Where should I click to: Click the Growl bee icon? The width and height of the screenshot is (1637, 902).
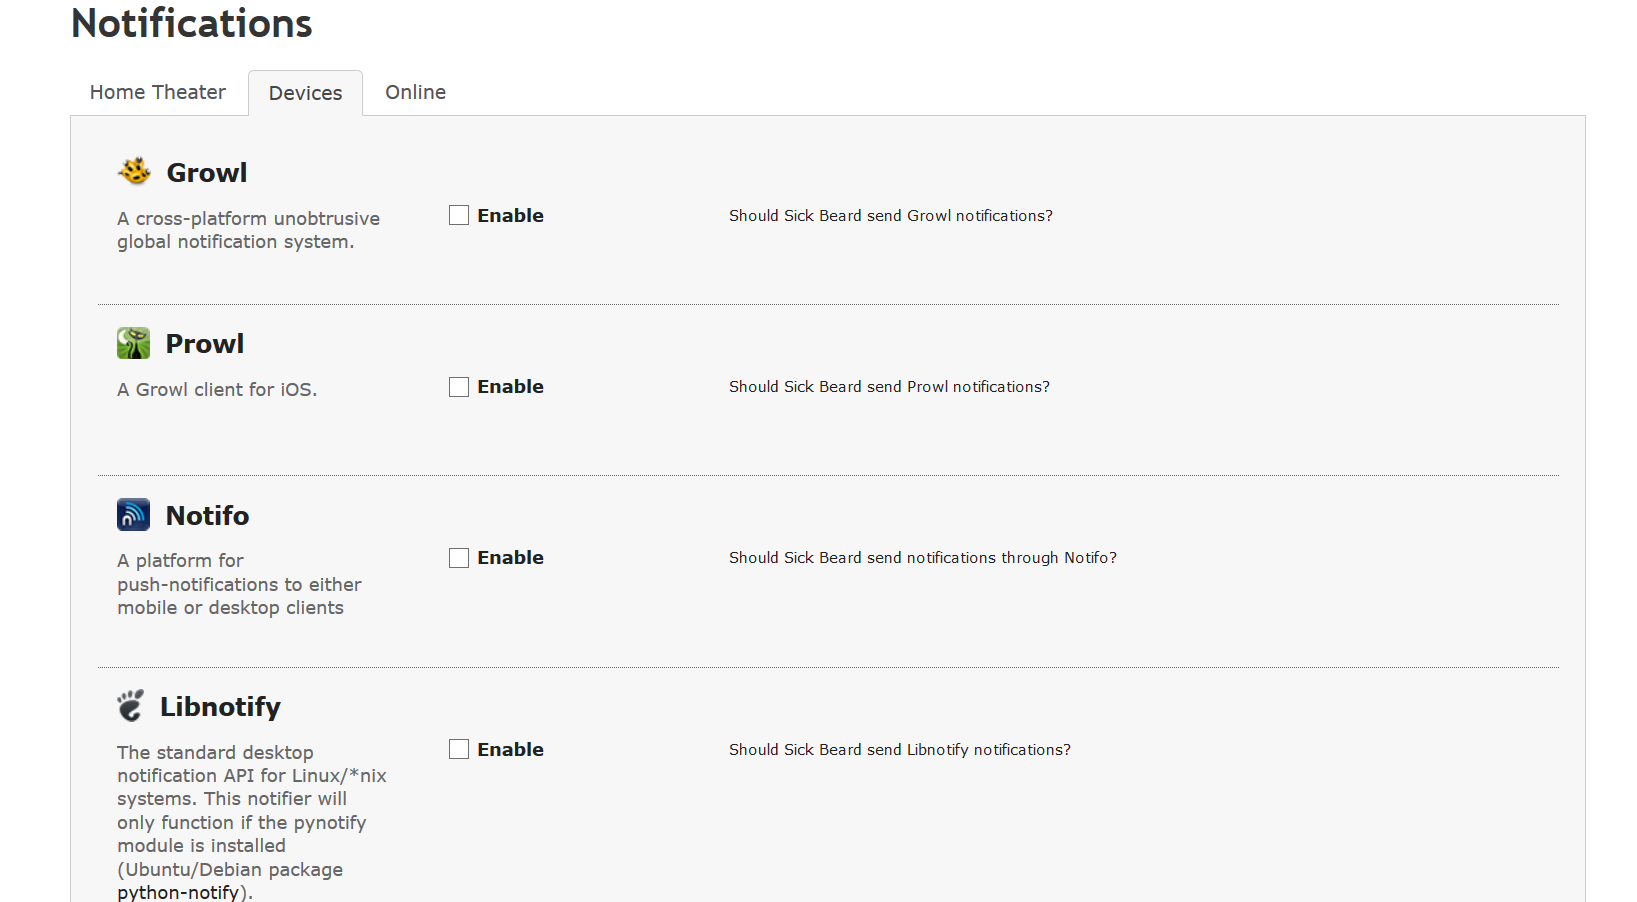(x=134, y=172)
